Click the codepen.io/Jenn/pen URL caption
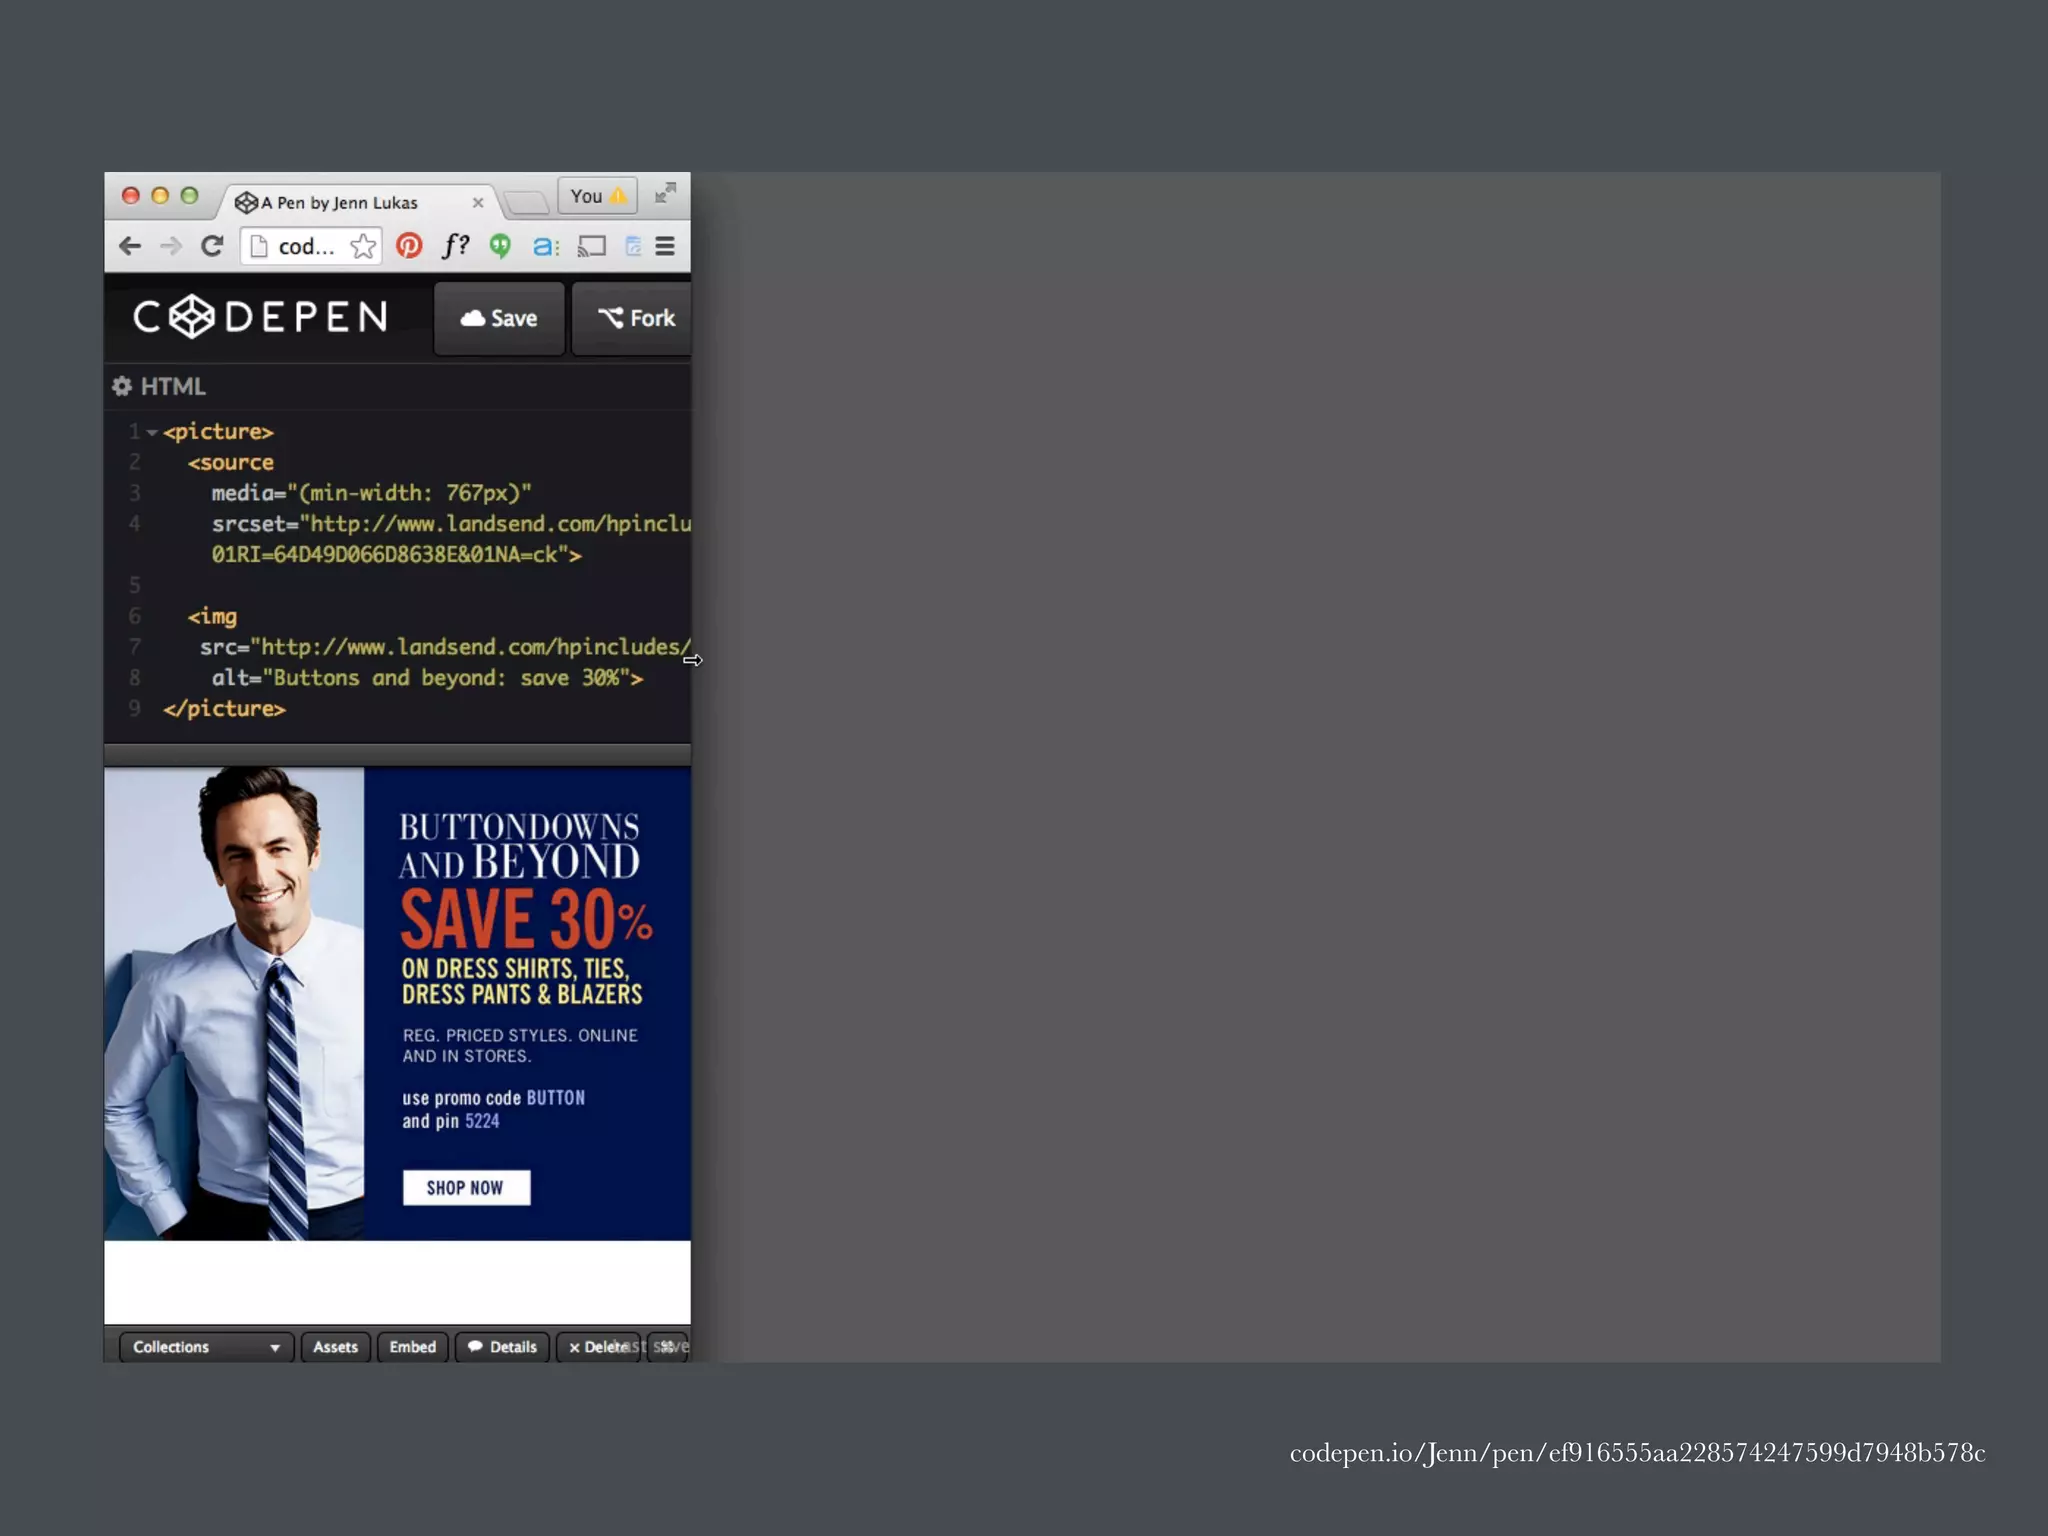Screen dimensions: 2048x1536 [1637, 1452]
